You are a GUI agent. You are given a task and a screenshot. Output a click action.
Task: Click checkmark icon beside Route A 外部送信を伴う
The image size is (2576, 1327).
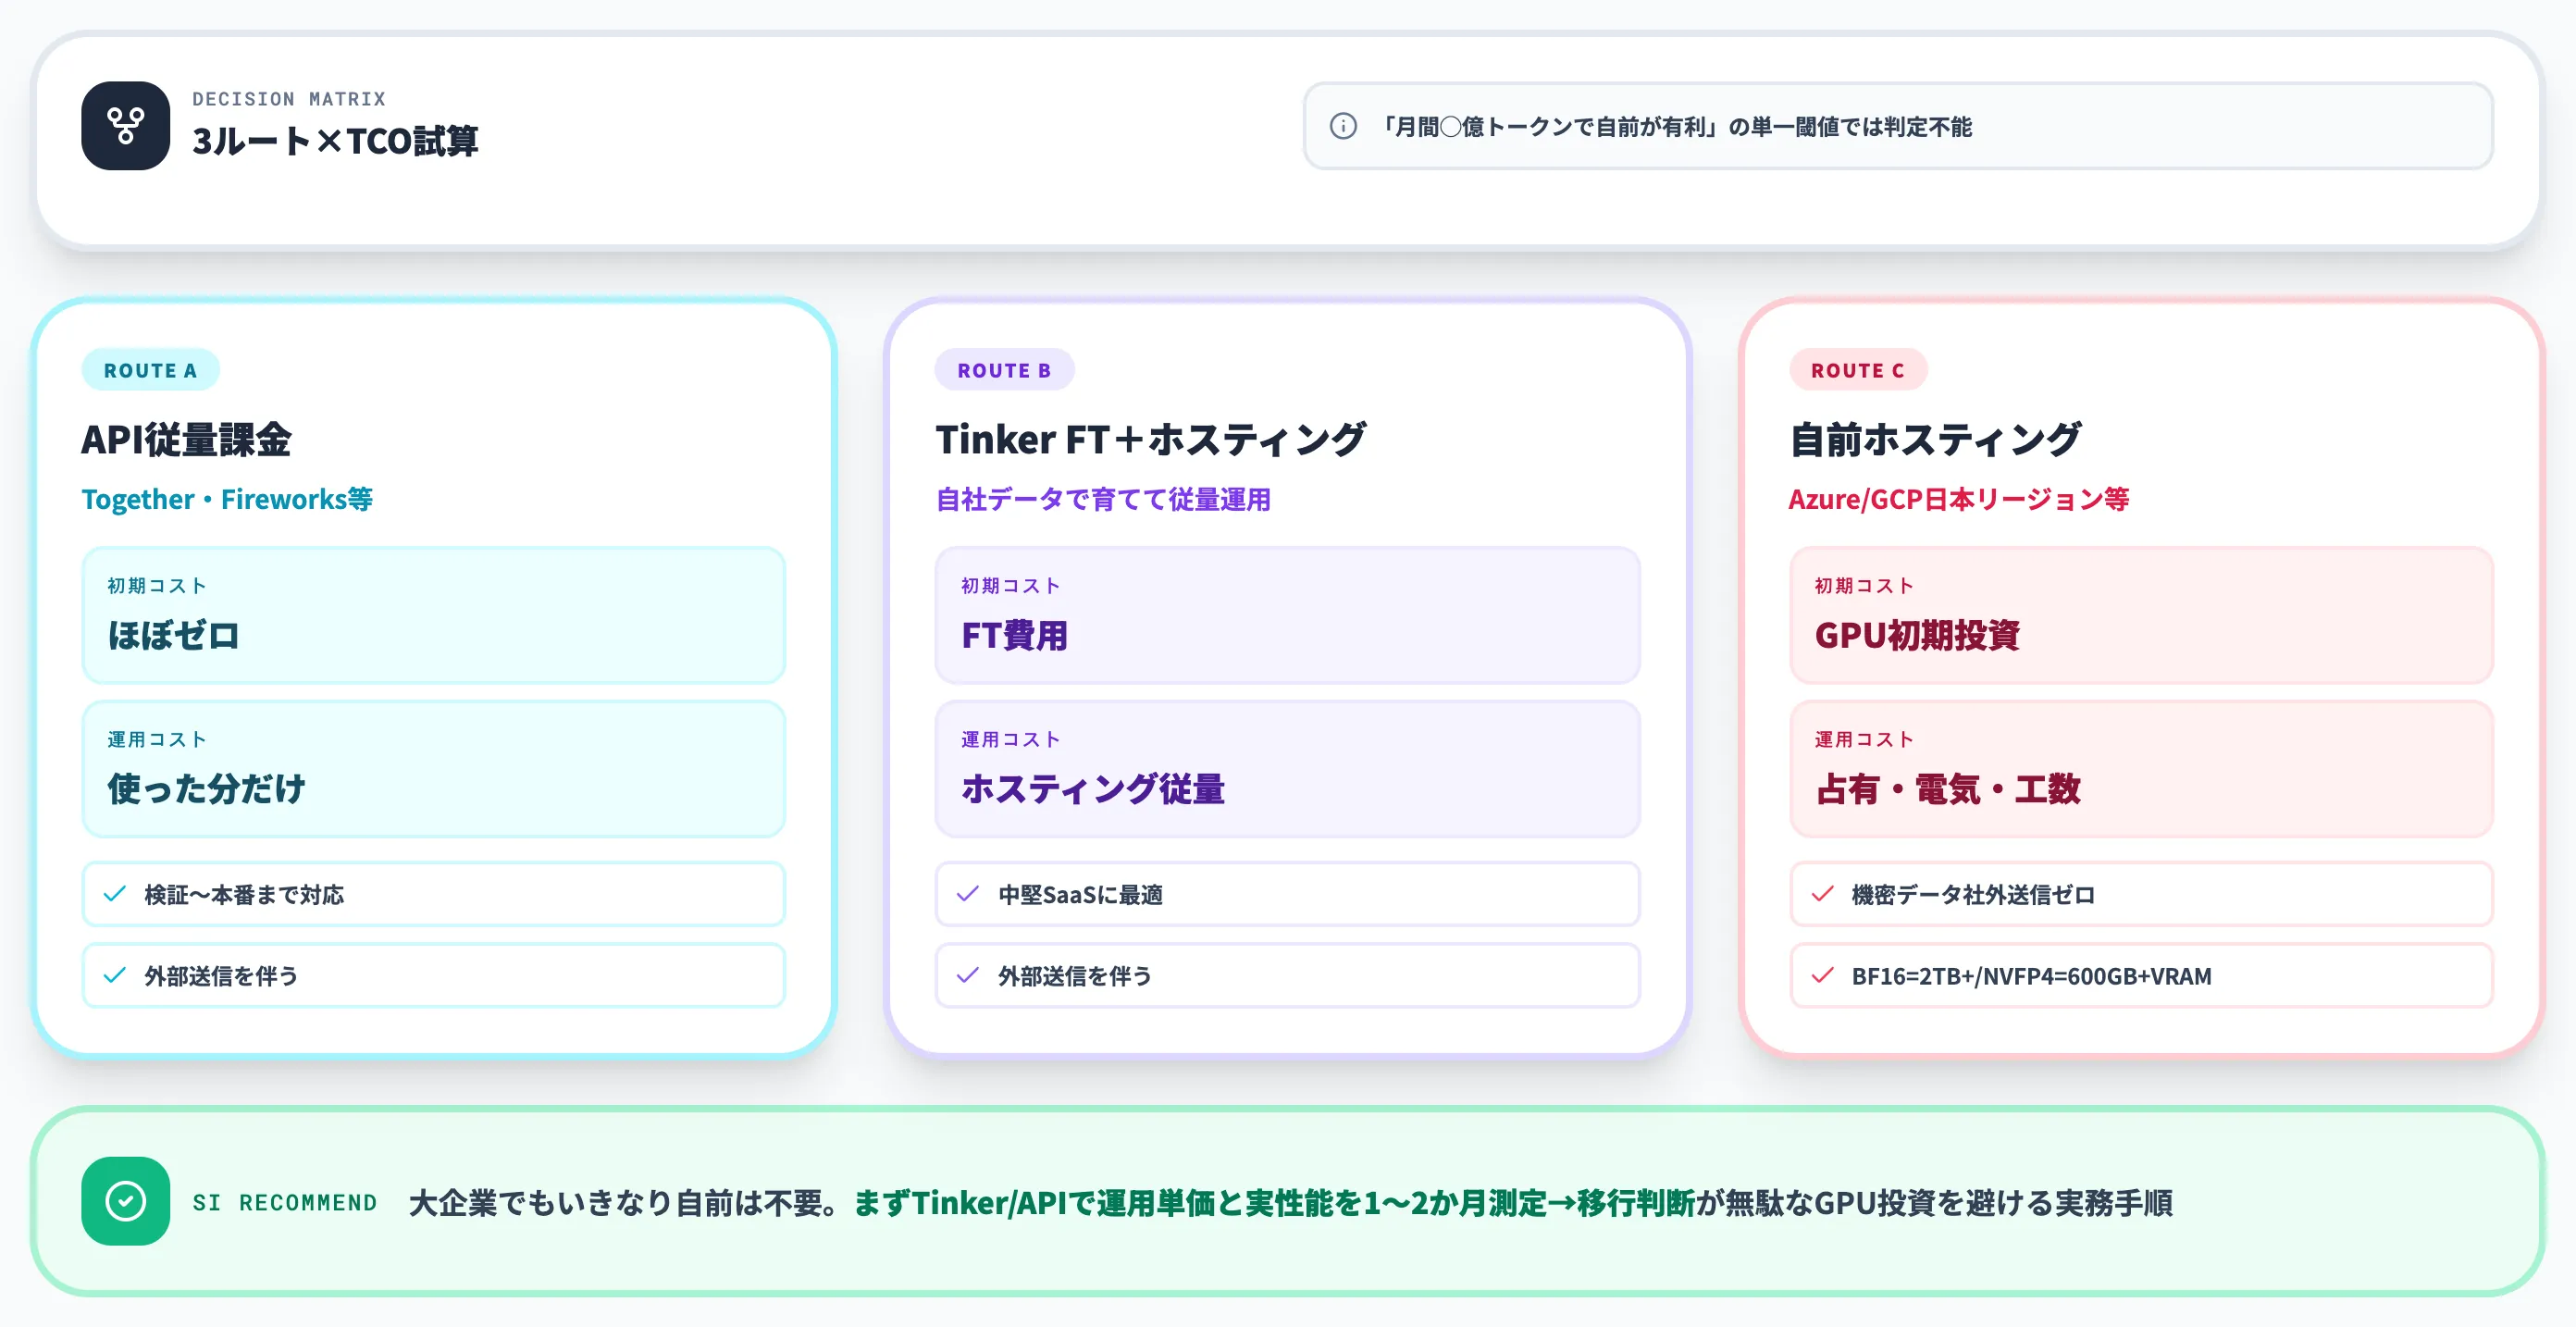pyautogui.click(x=115, y=975)
